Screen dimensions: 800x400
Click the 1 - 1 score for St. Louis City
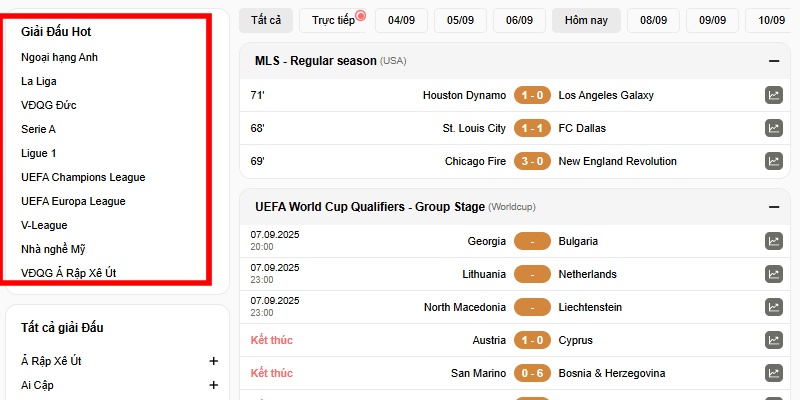click(x=532, y=128)
